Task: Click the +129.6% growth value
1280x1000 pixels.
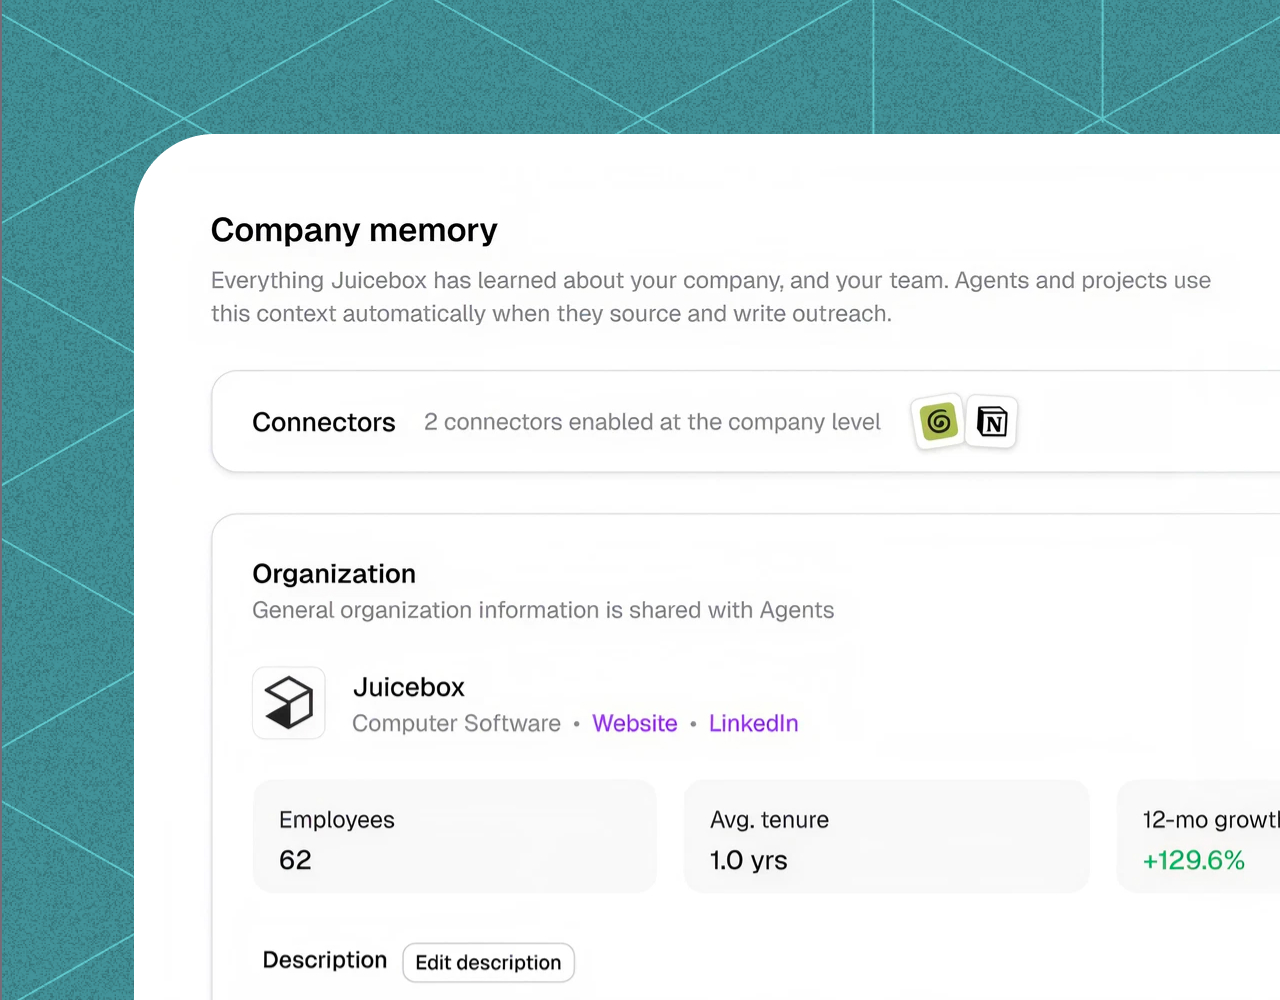Action: [1194, 860]
